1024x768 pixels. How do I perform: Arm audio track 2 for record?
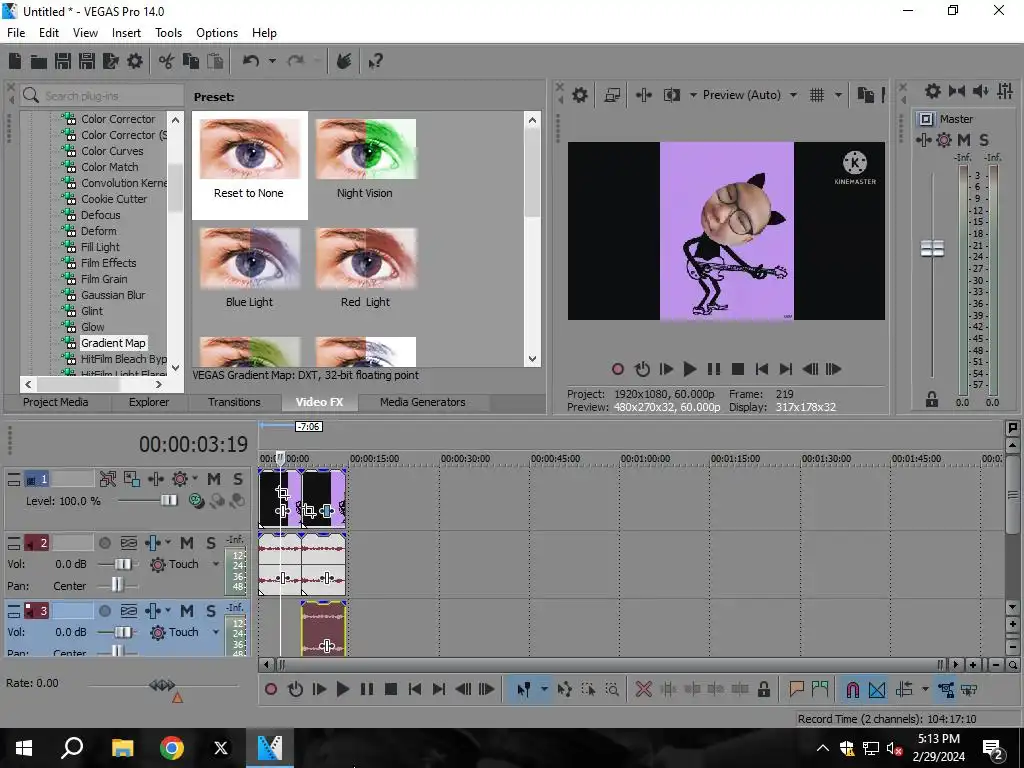[104, 543]
